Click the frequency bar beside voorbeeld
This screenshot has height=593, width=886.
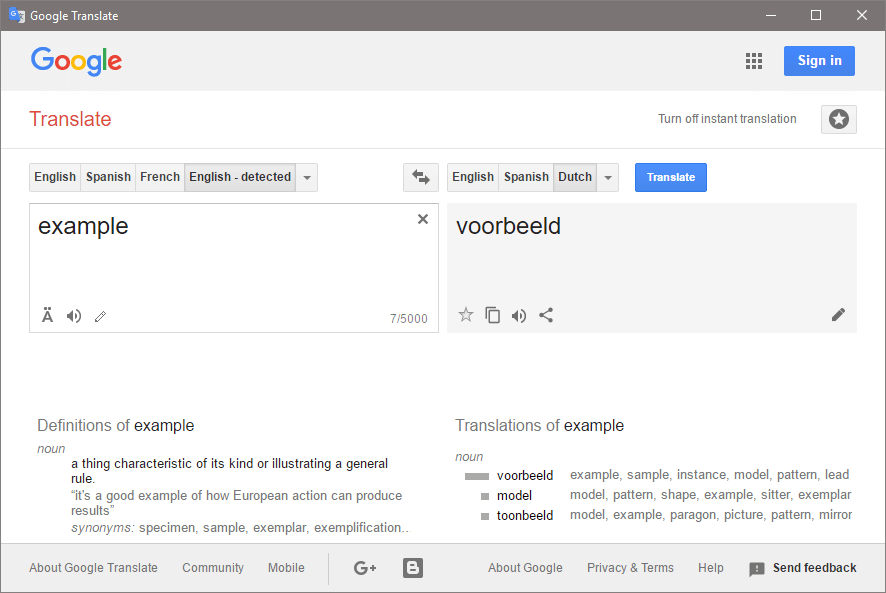pyautogui.click(x=477, y=477)
